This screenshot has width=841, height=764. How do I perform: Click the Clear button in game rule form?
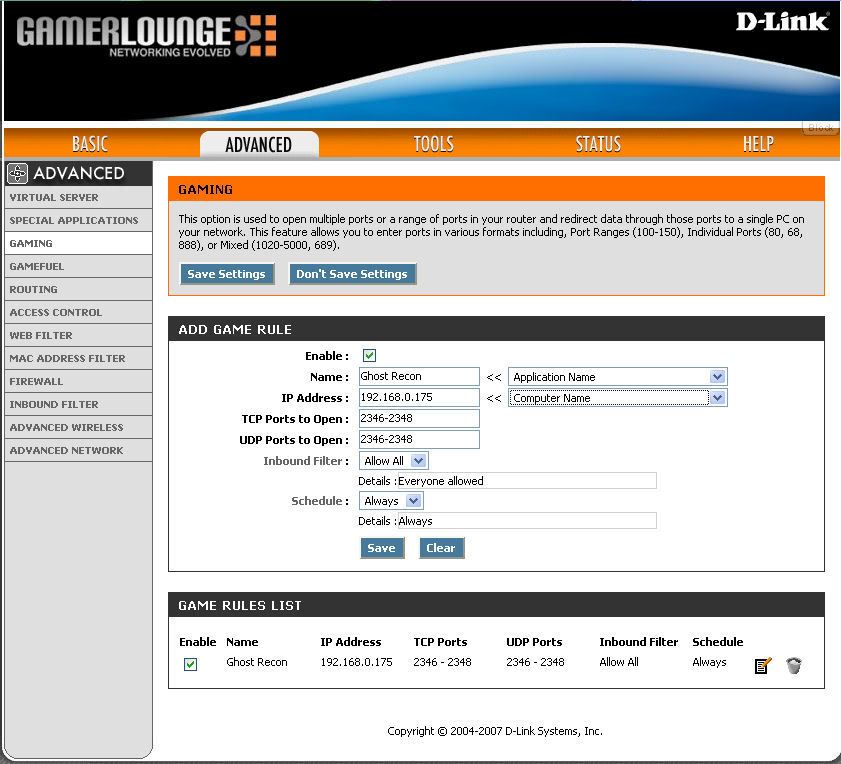pyautogui.click(x=440, y=548)
